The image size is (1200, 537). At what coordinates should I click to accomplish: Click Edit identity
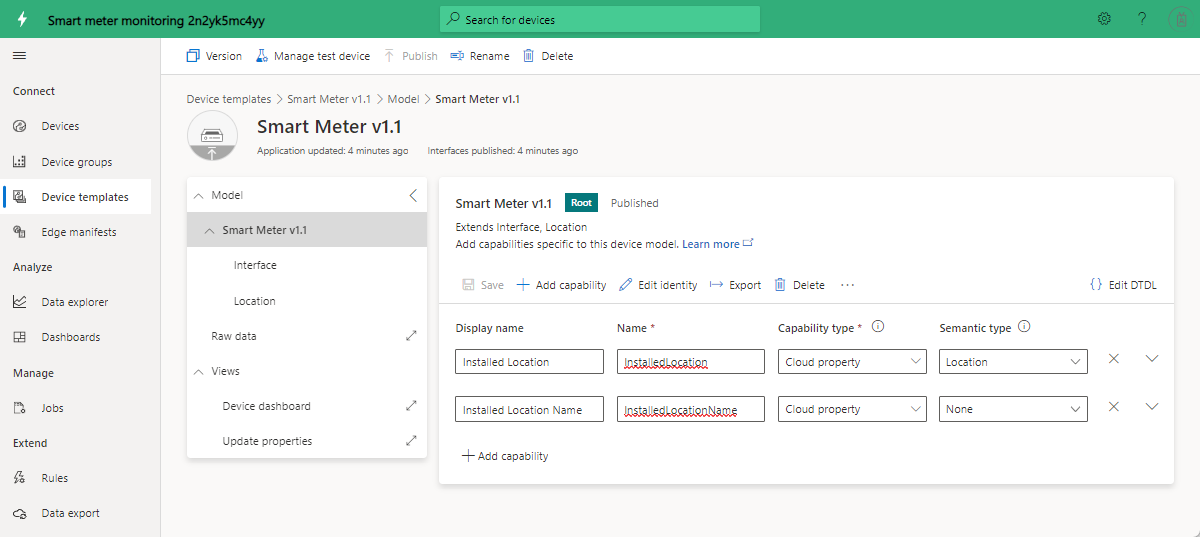658,285
